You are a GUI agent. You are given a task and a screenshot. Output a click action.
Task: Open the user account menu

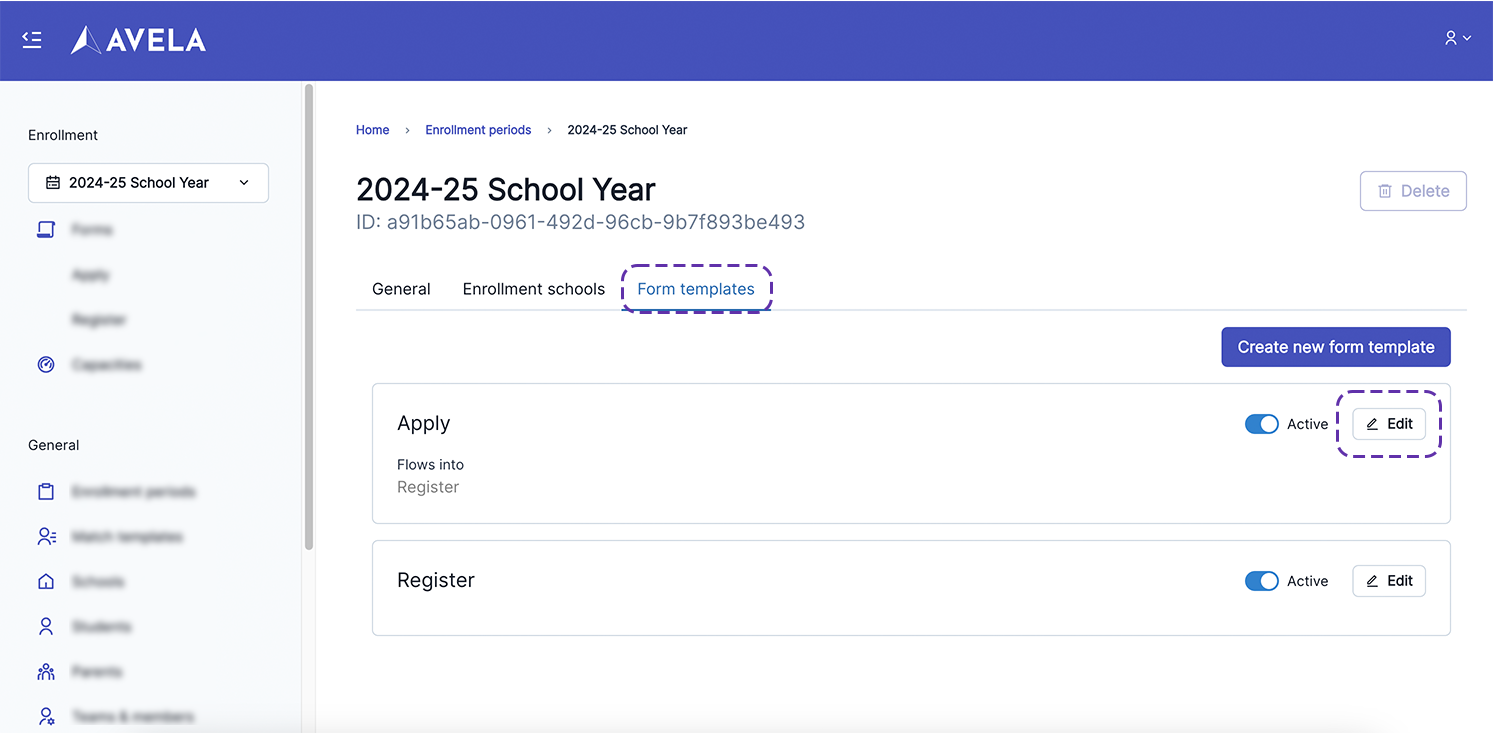tap(1457, 38)
